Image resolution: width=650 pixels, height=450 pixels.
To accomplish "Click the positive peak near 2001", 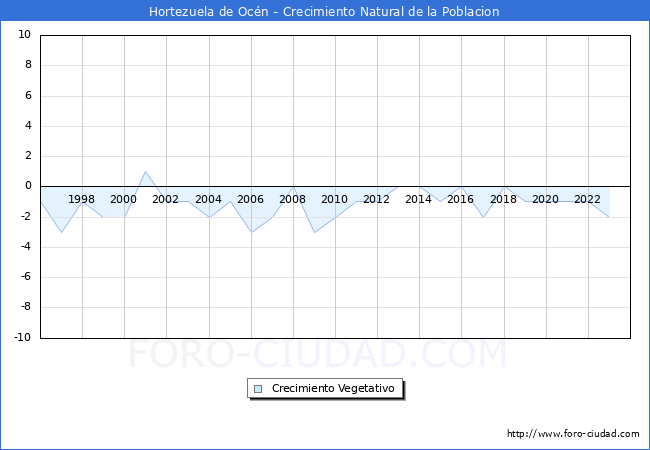I will (x=145, y=172).
